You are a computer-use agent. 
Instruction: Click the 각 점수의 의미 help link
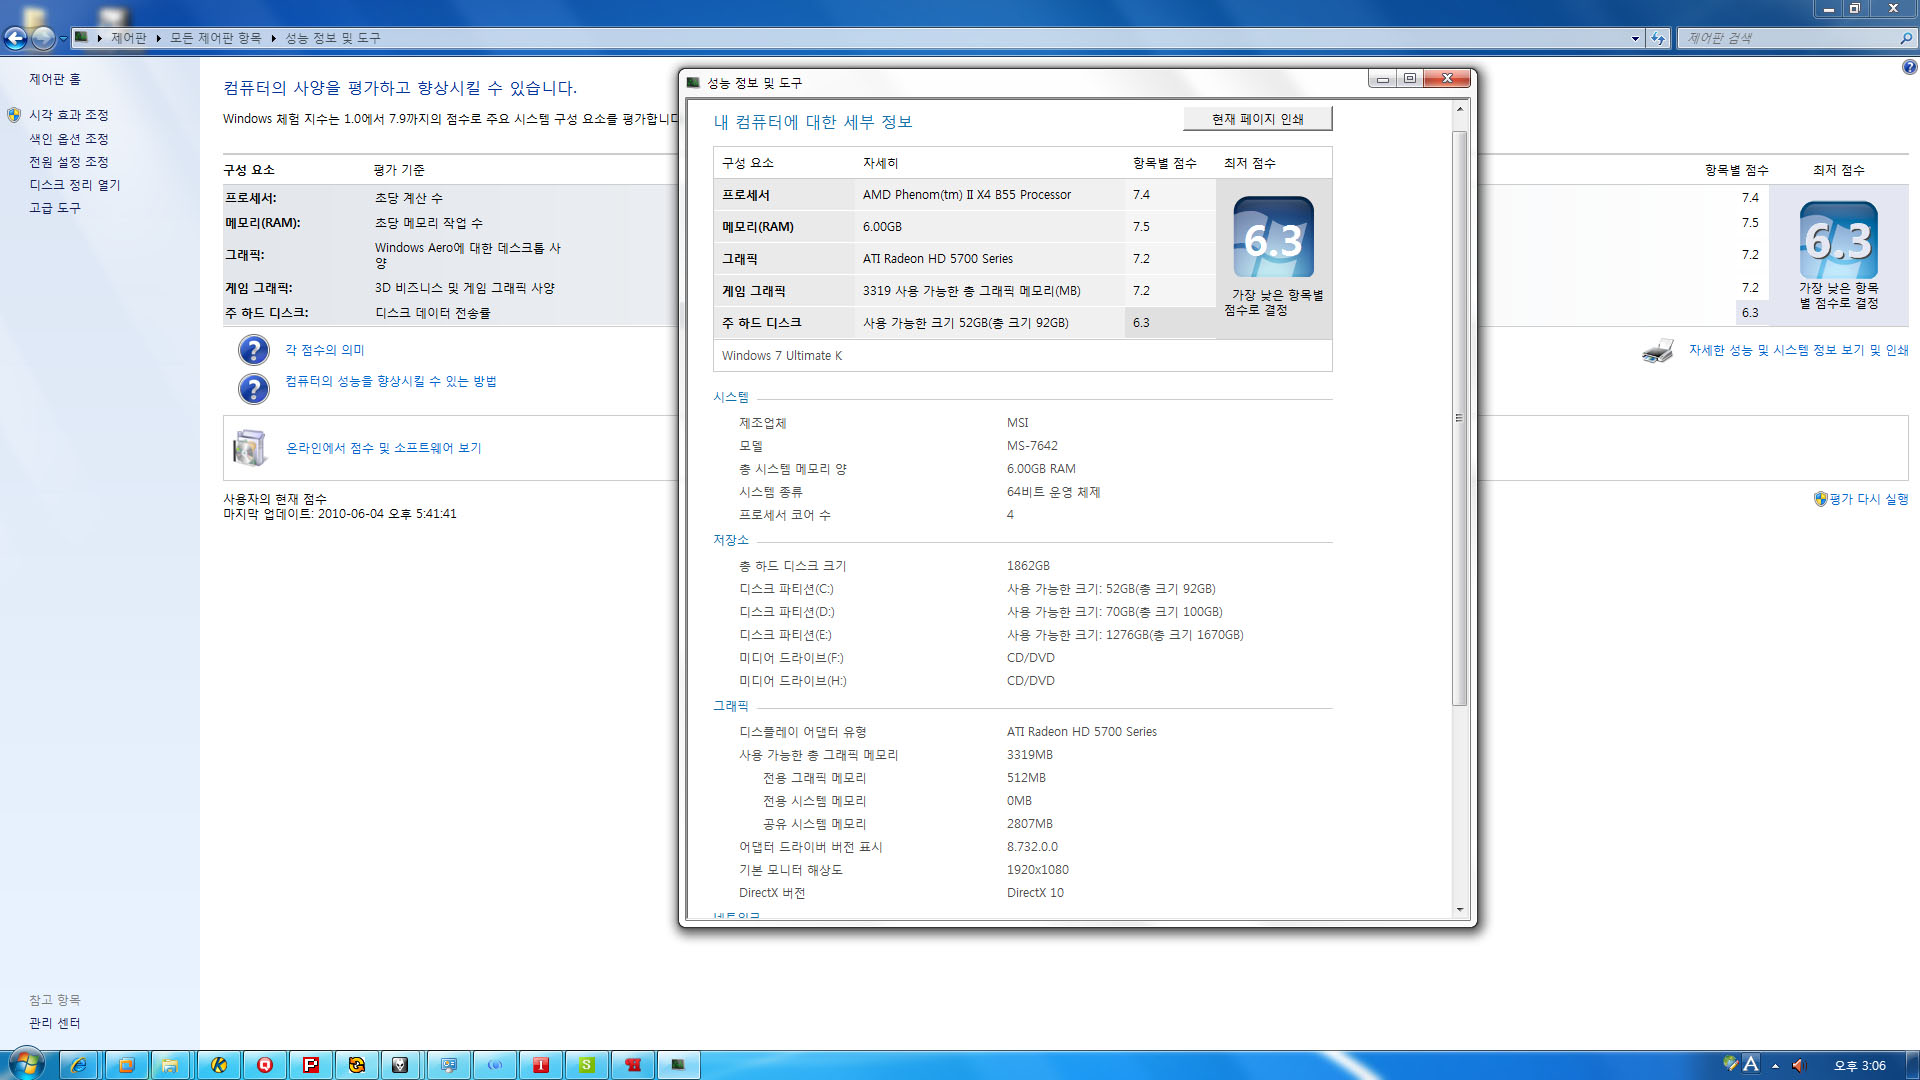(x=325, y=350)
